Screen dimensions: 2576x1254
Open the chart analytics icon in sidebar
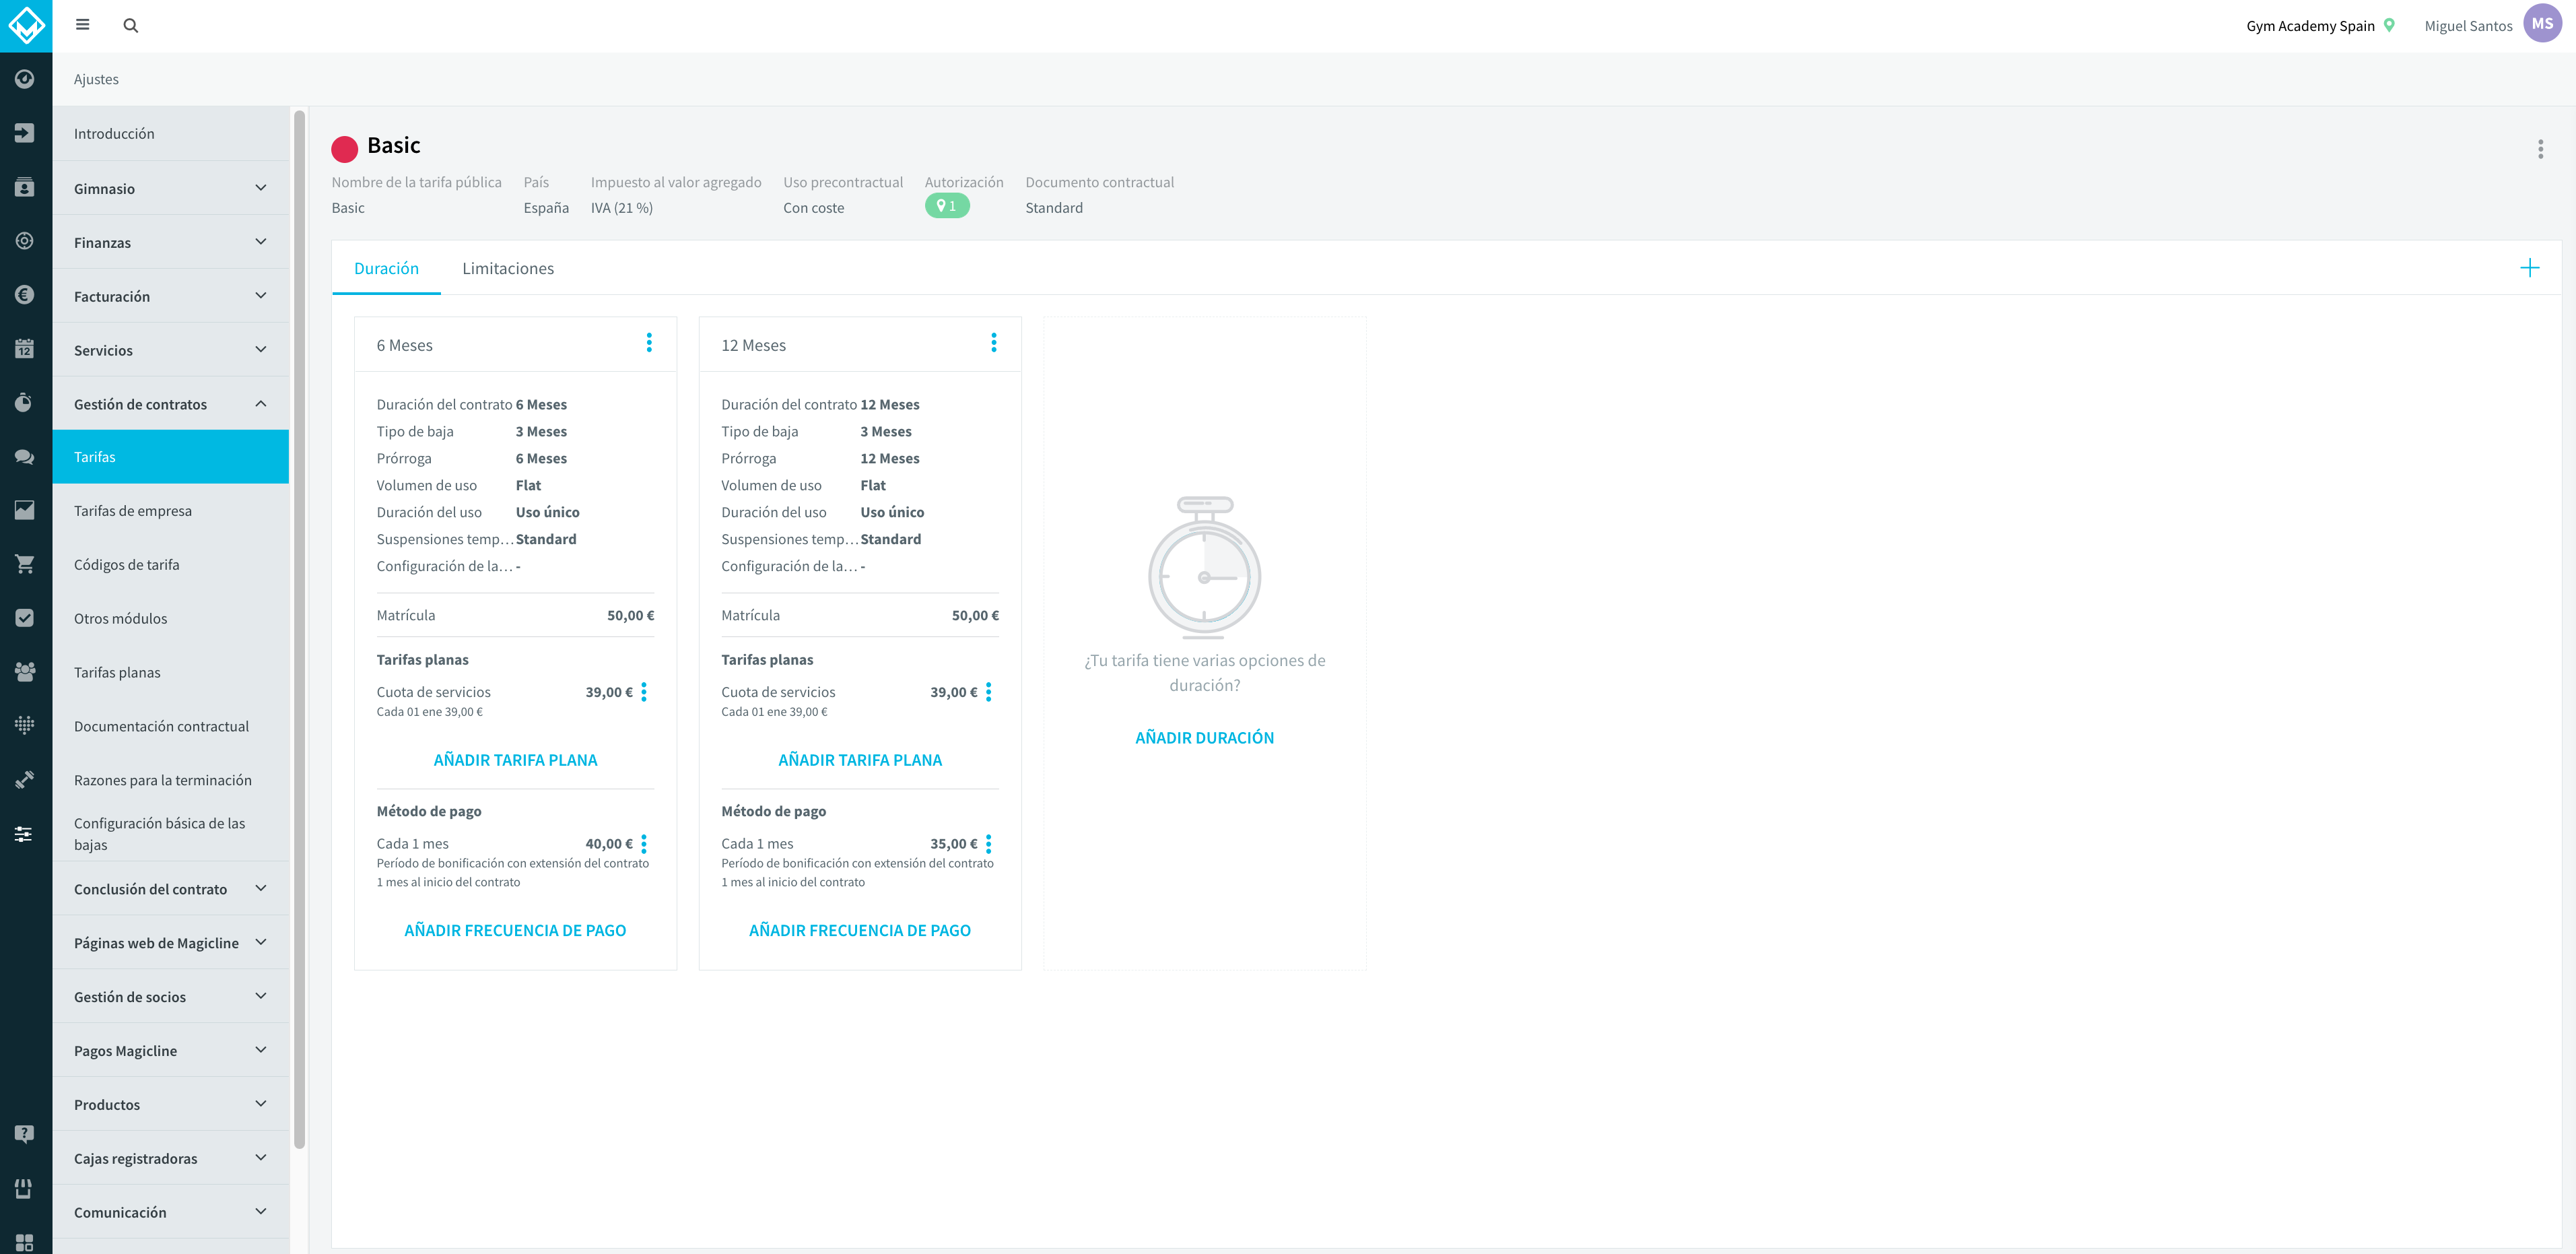point(25,511)
